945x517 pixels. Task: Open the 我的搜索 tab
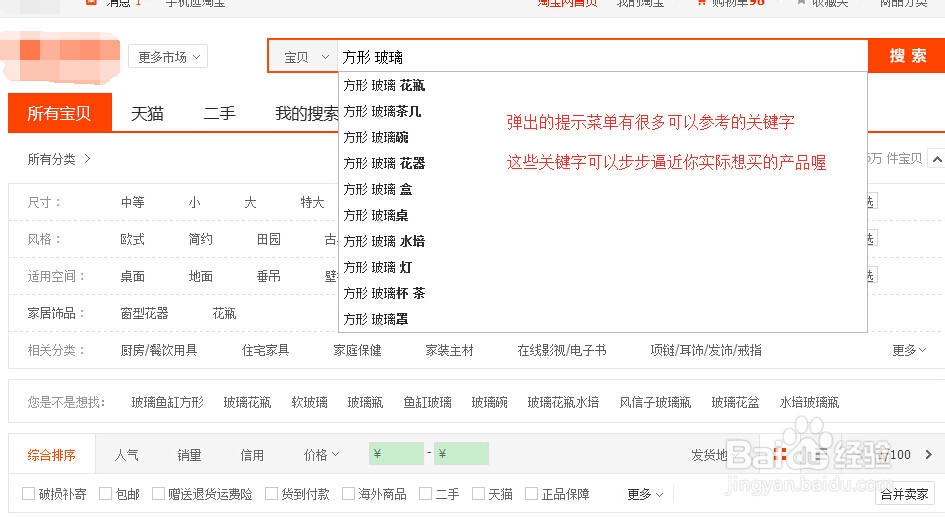pyautogui.click(x=306, y=113)
